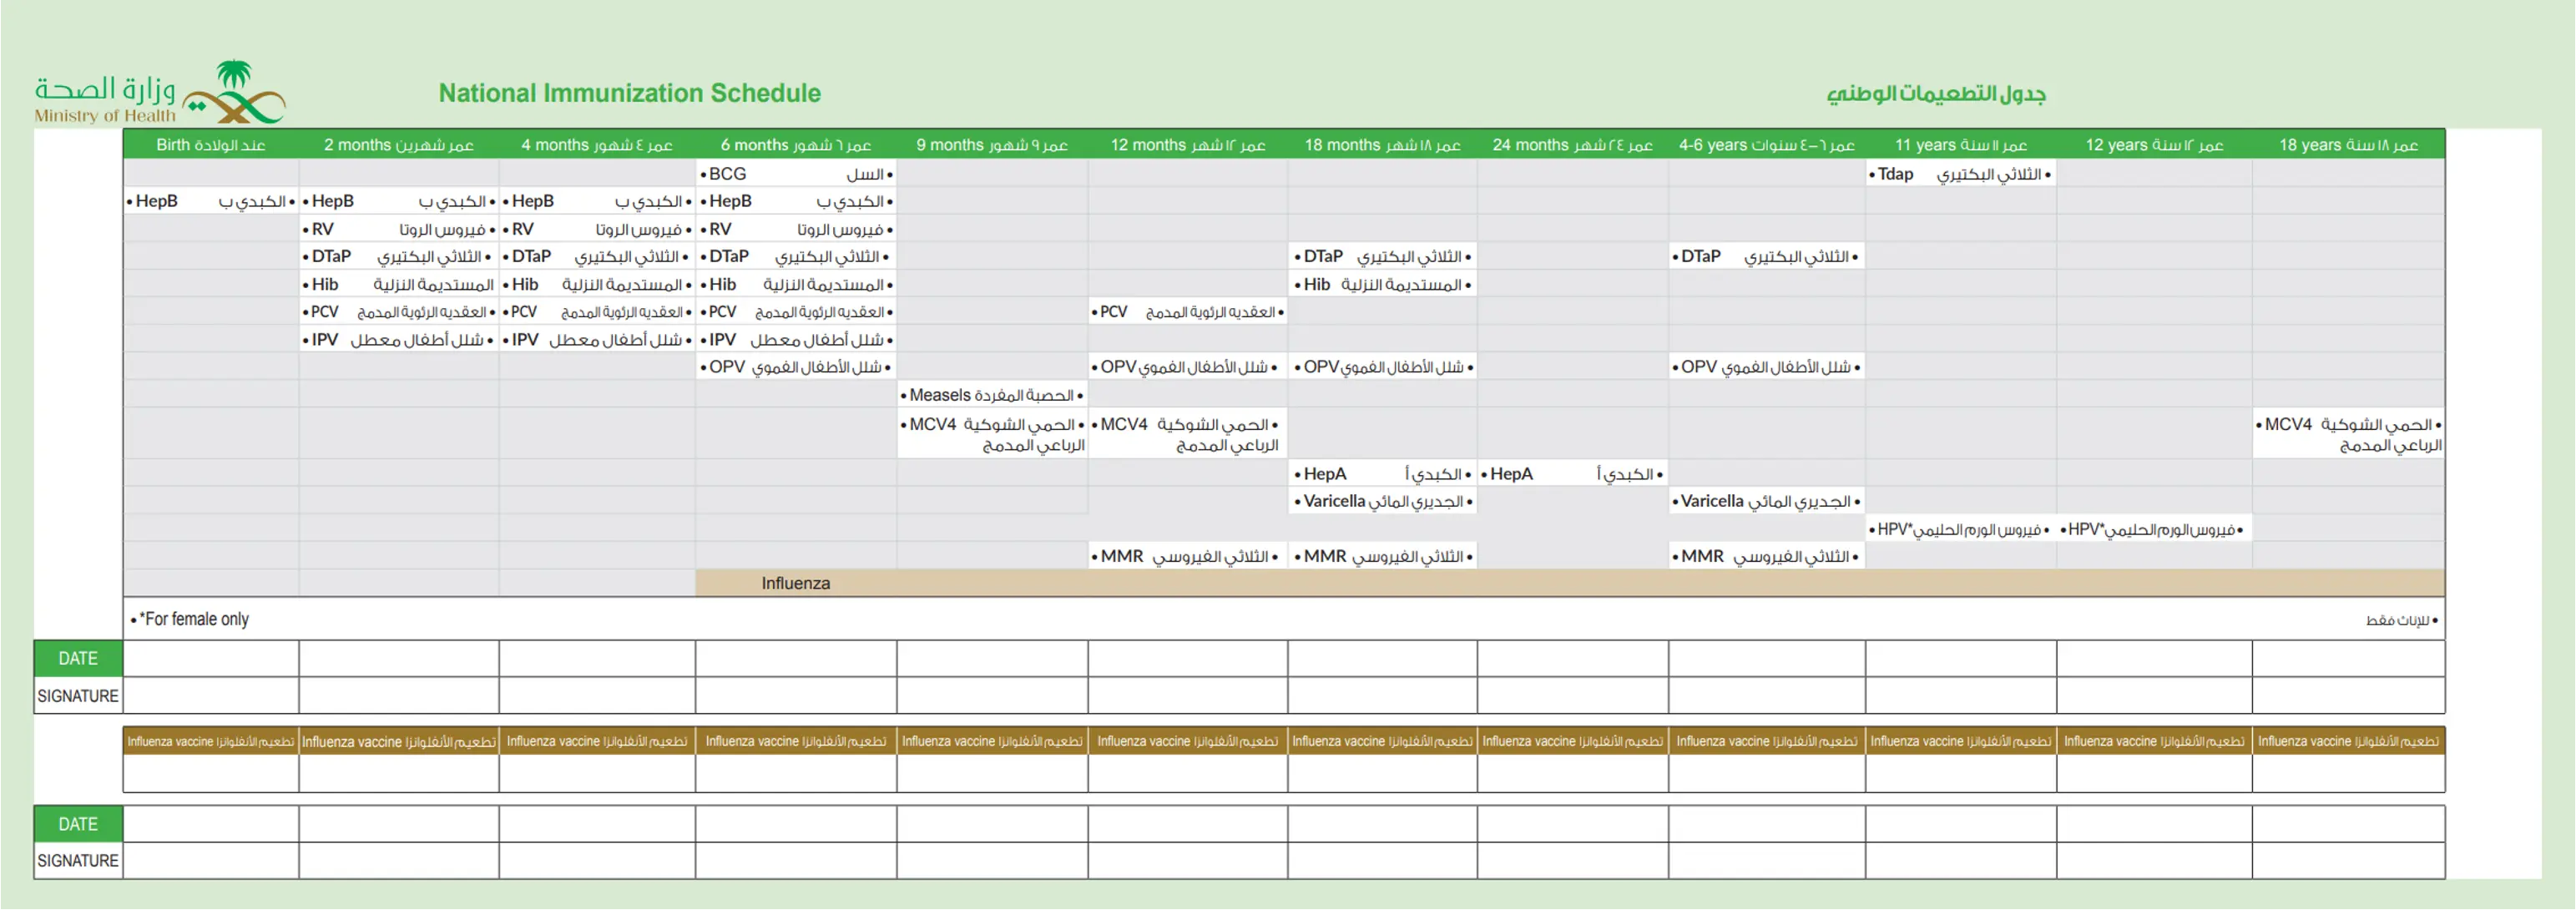
Task: Click the HepA entry under 24 months
Action: coord(1510,474)
